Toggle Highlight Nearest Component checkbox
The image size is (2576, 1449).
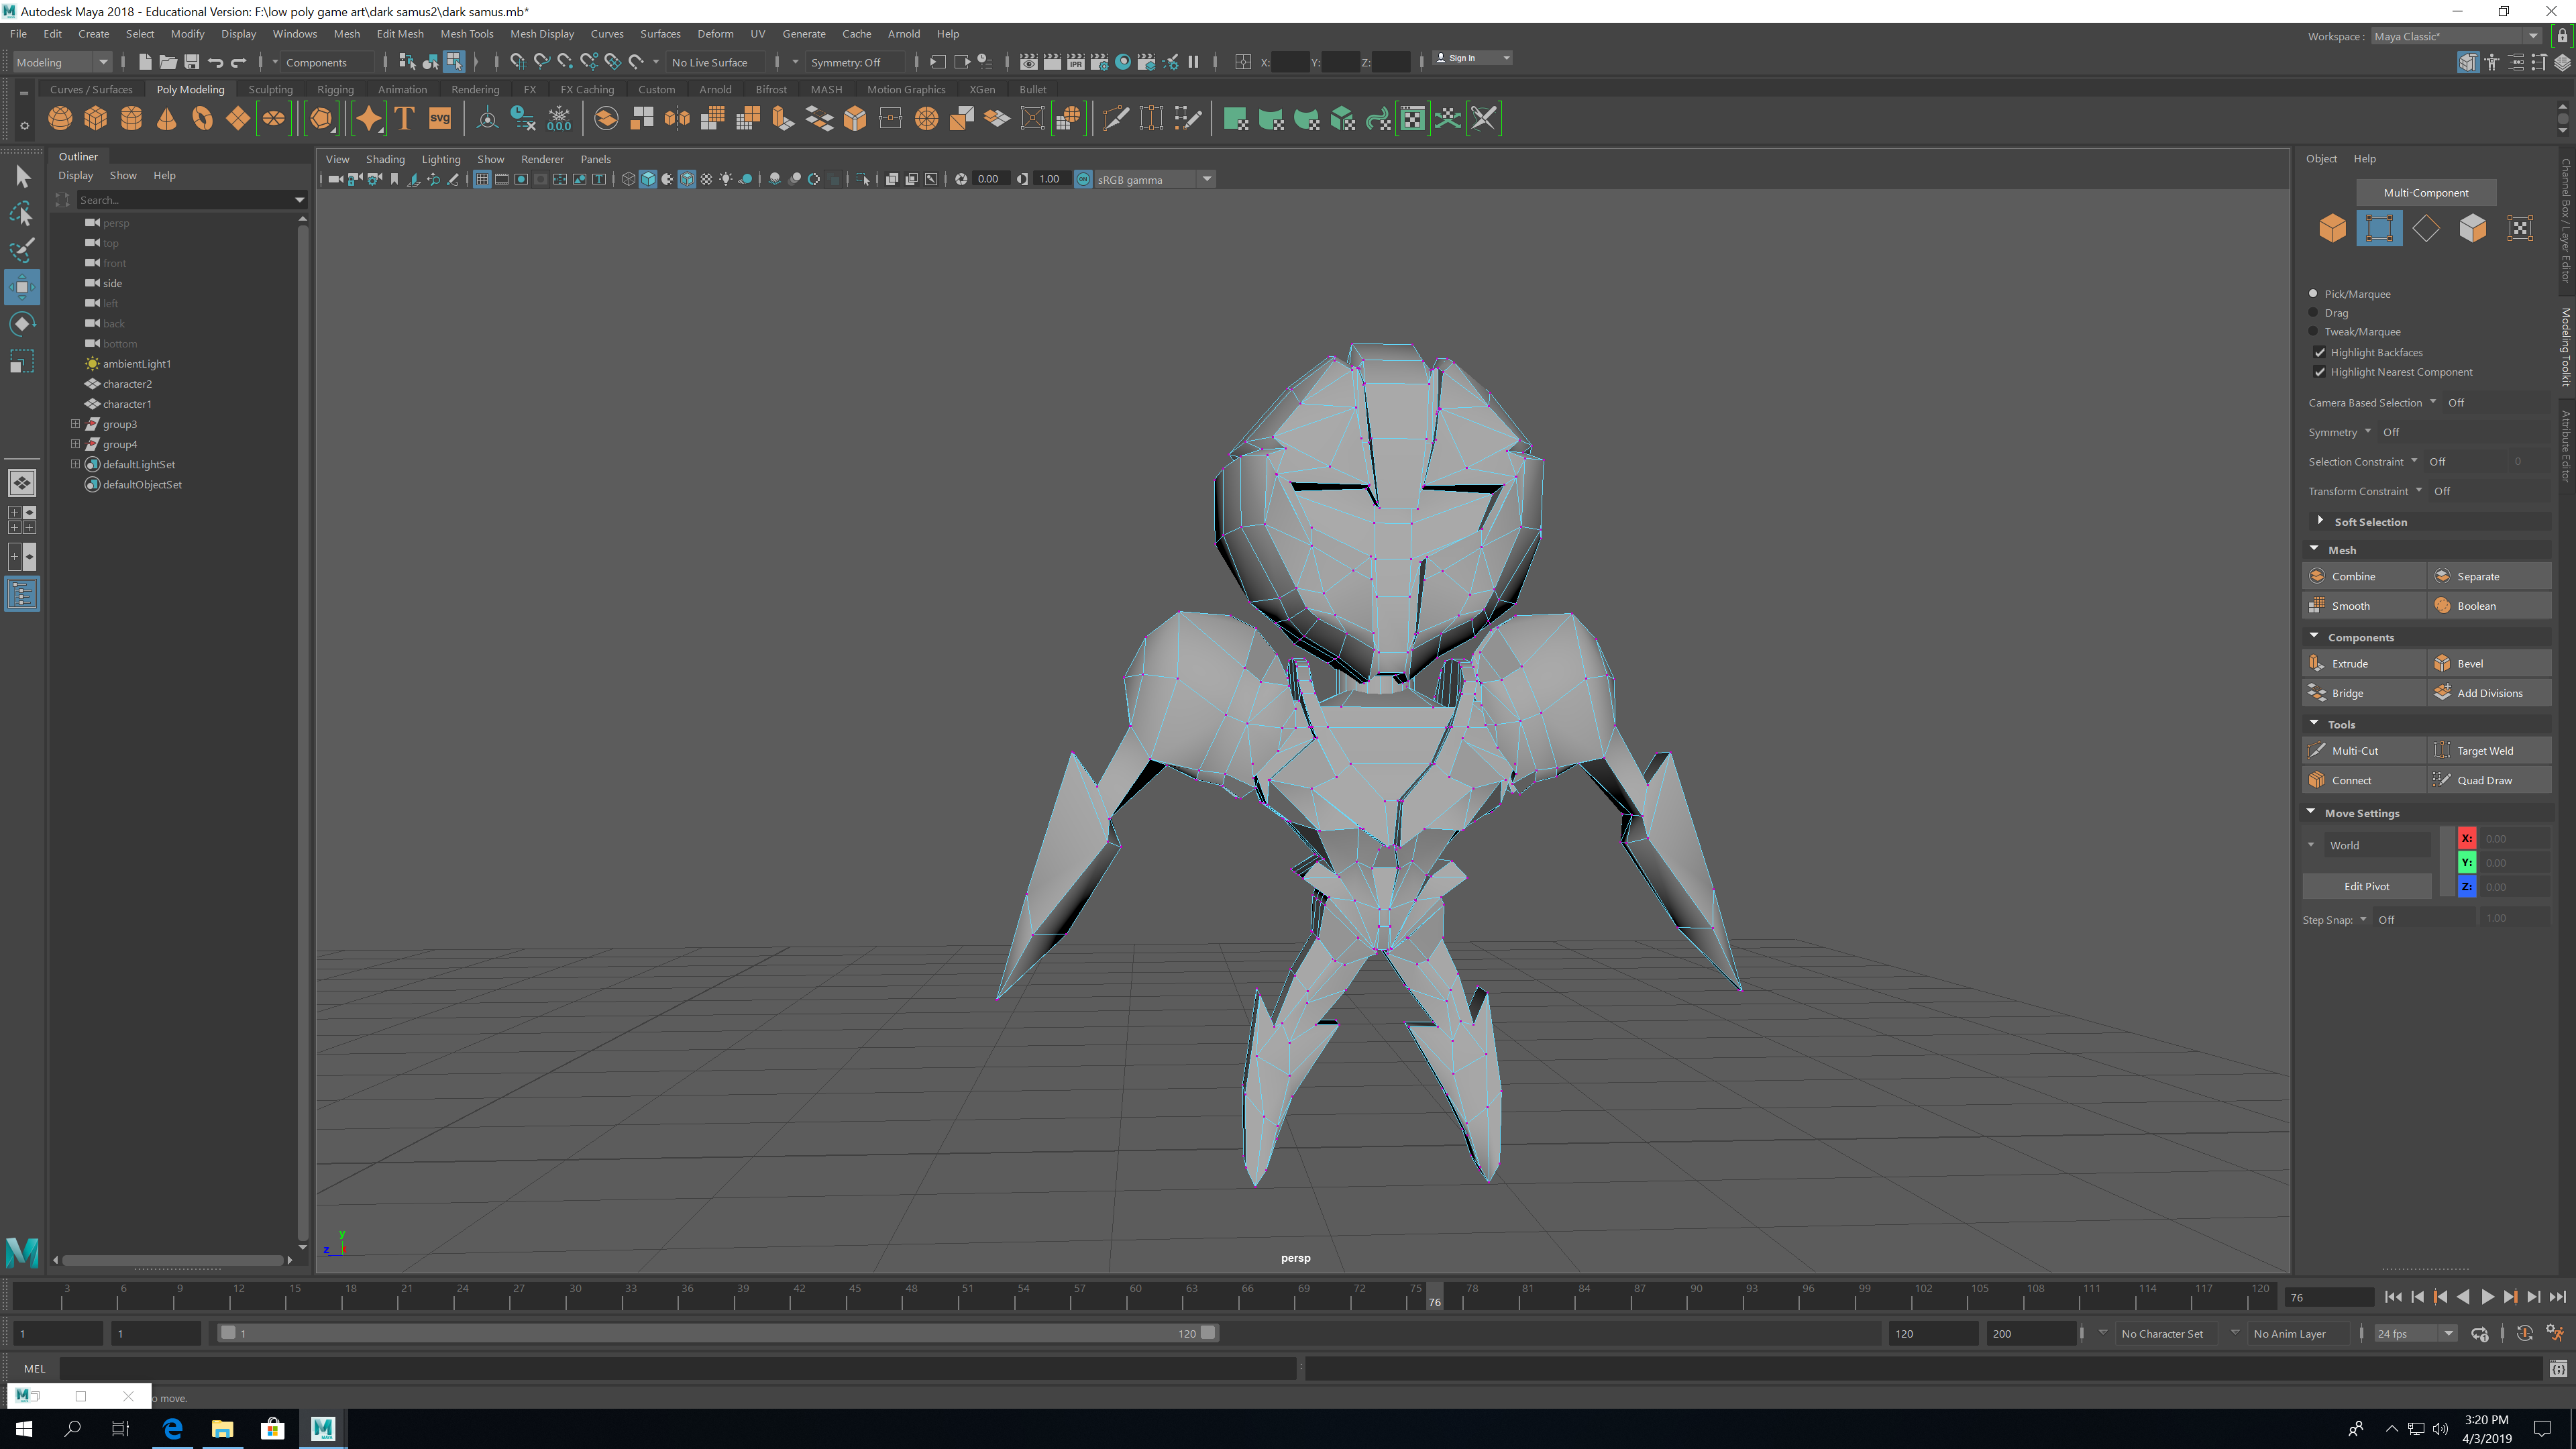click(2320, 372)
